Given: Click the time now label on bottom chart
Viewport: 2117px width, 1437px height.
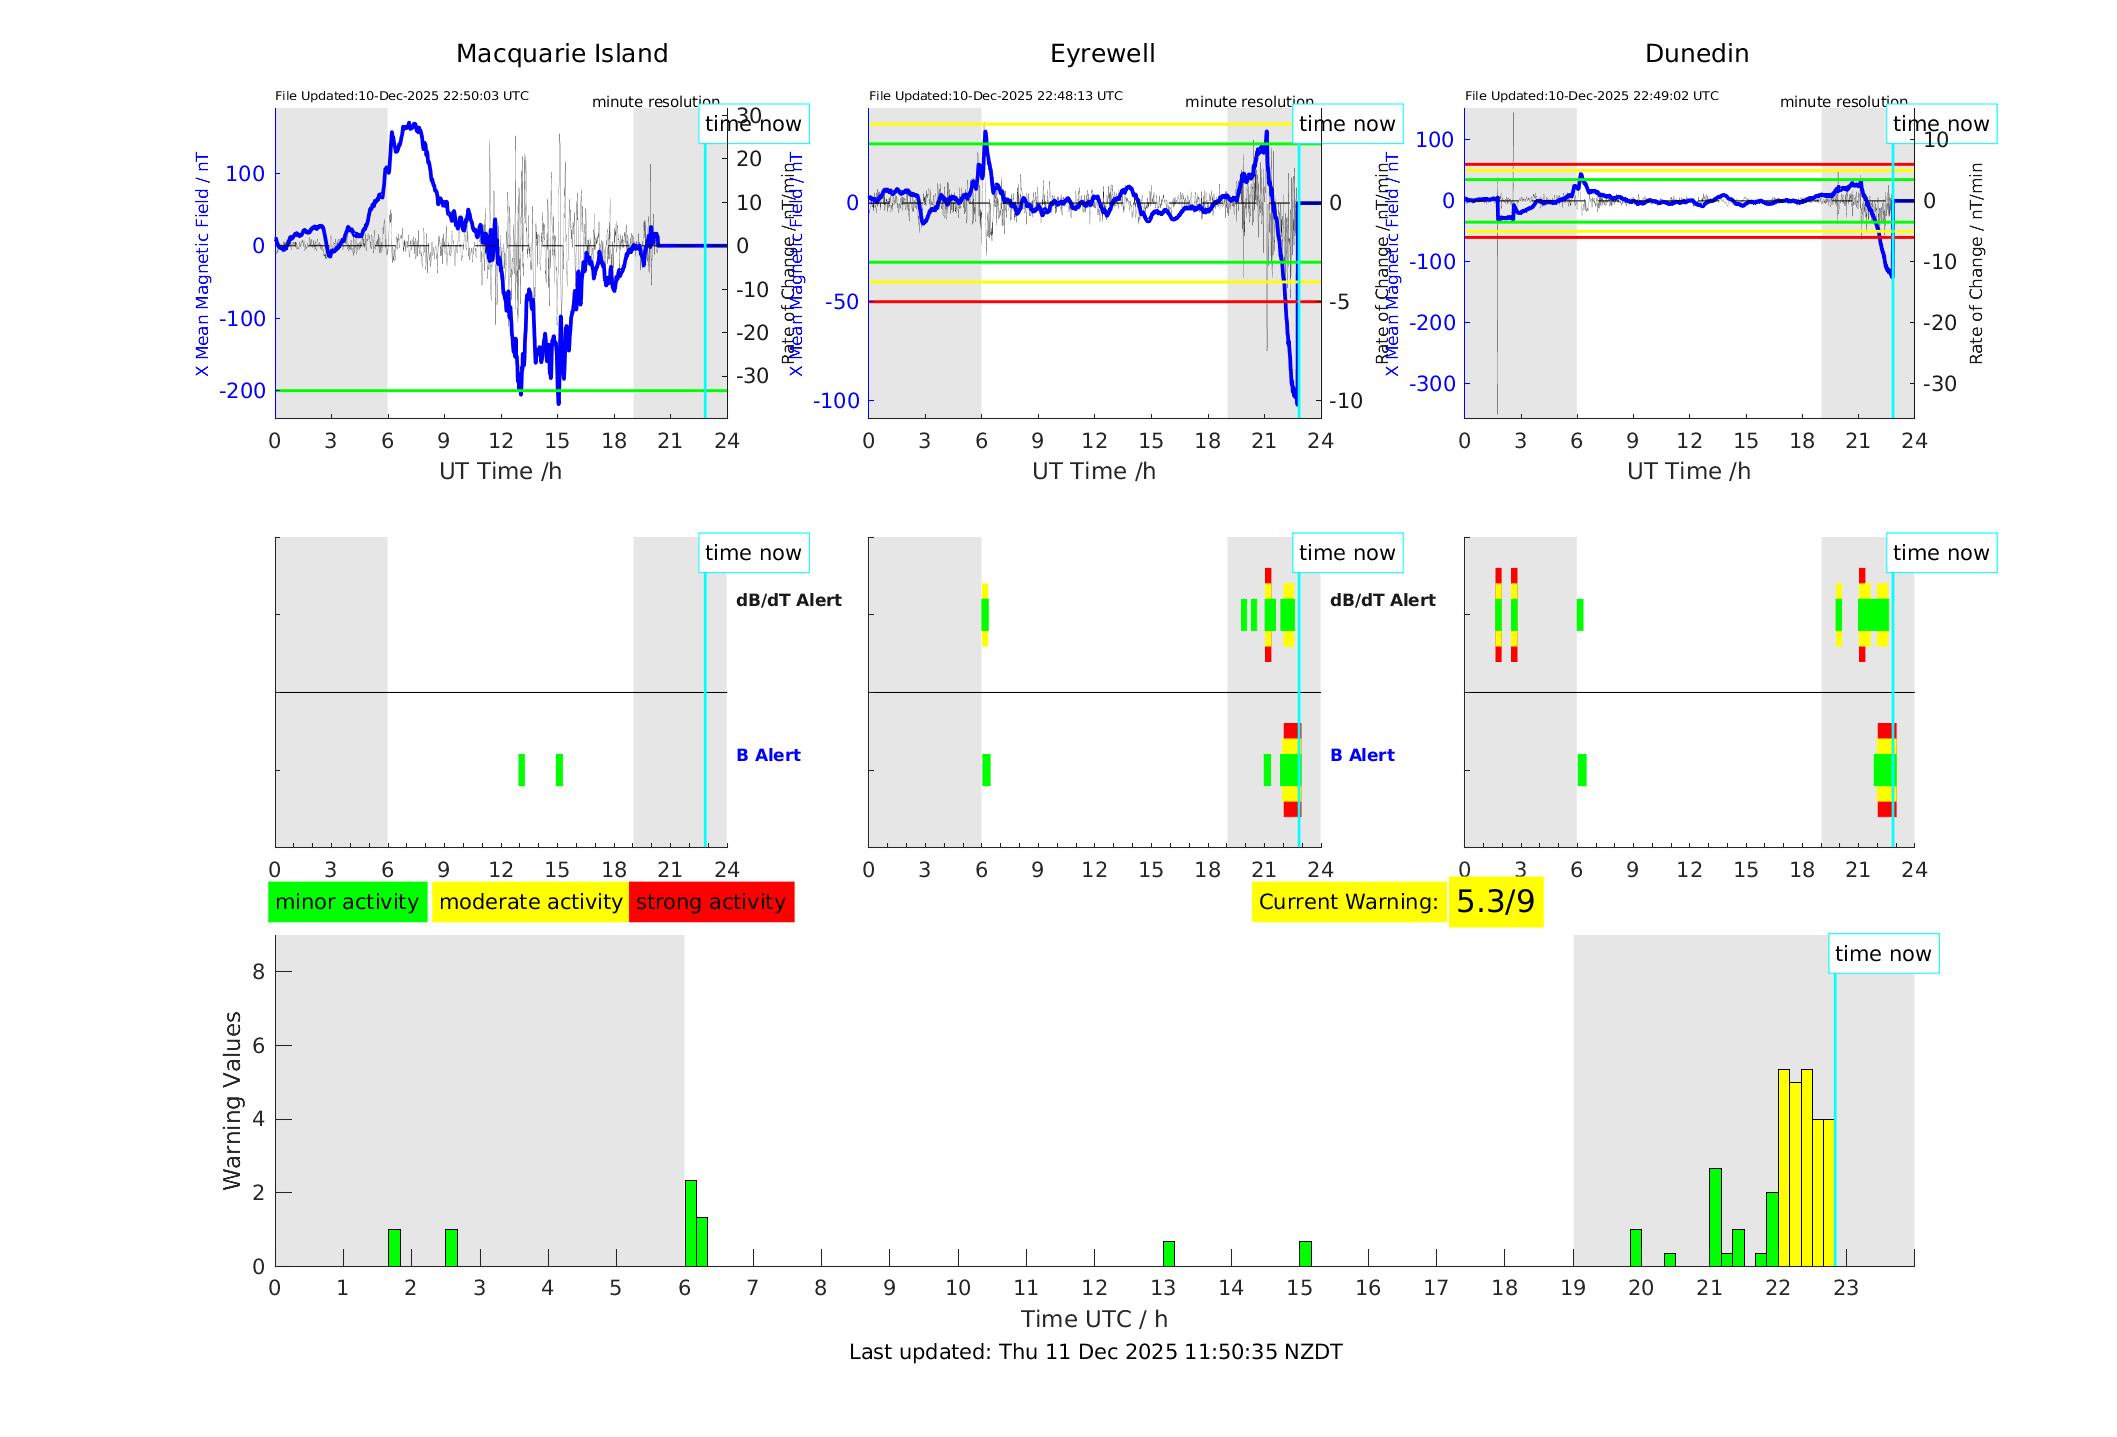Looking at the screenshot, I should tap(1883, 954).
